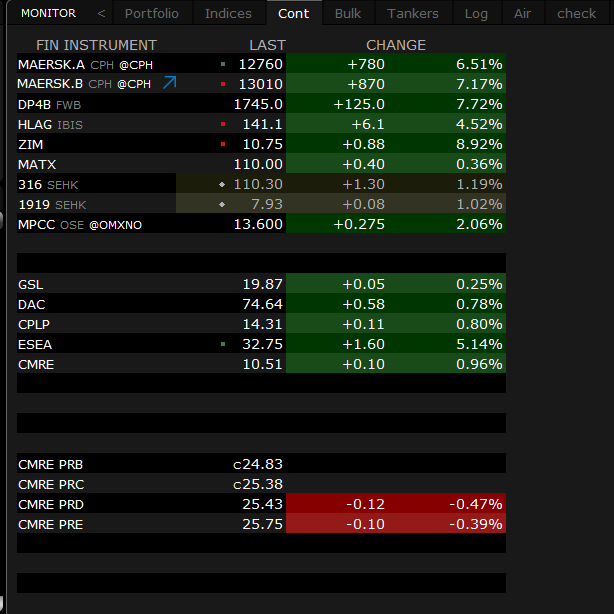The width and height of the screenshot is (614, 614).
Task: Select the MAERSK.A instrument row
Action: pyautogui.click(x=261, y=63)
